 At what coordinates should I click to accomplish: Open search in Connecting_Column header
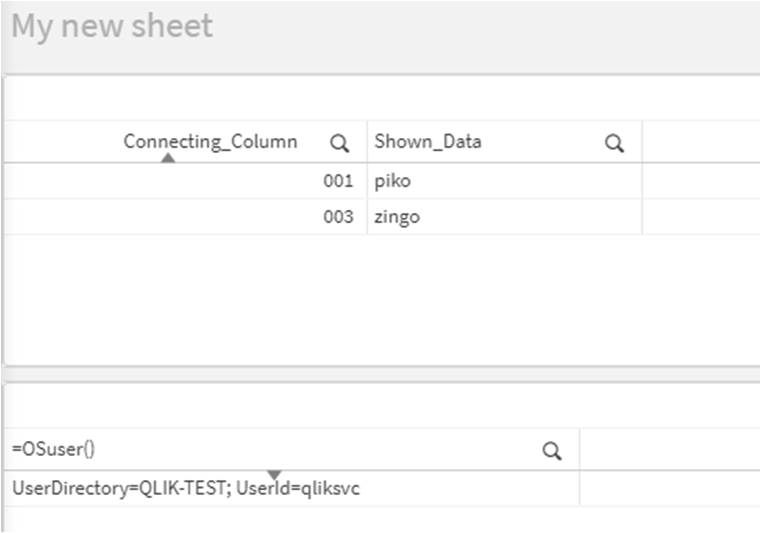339,143
